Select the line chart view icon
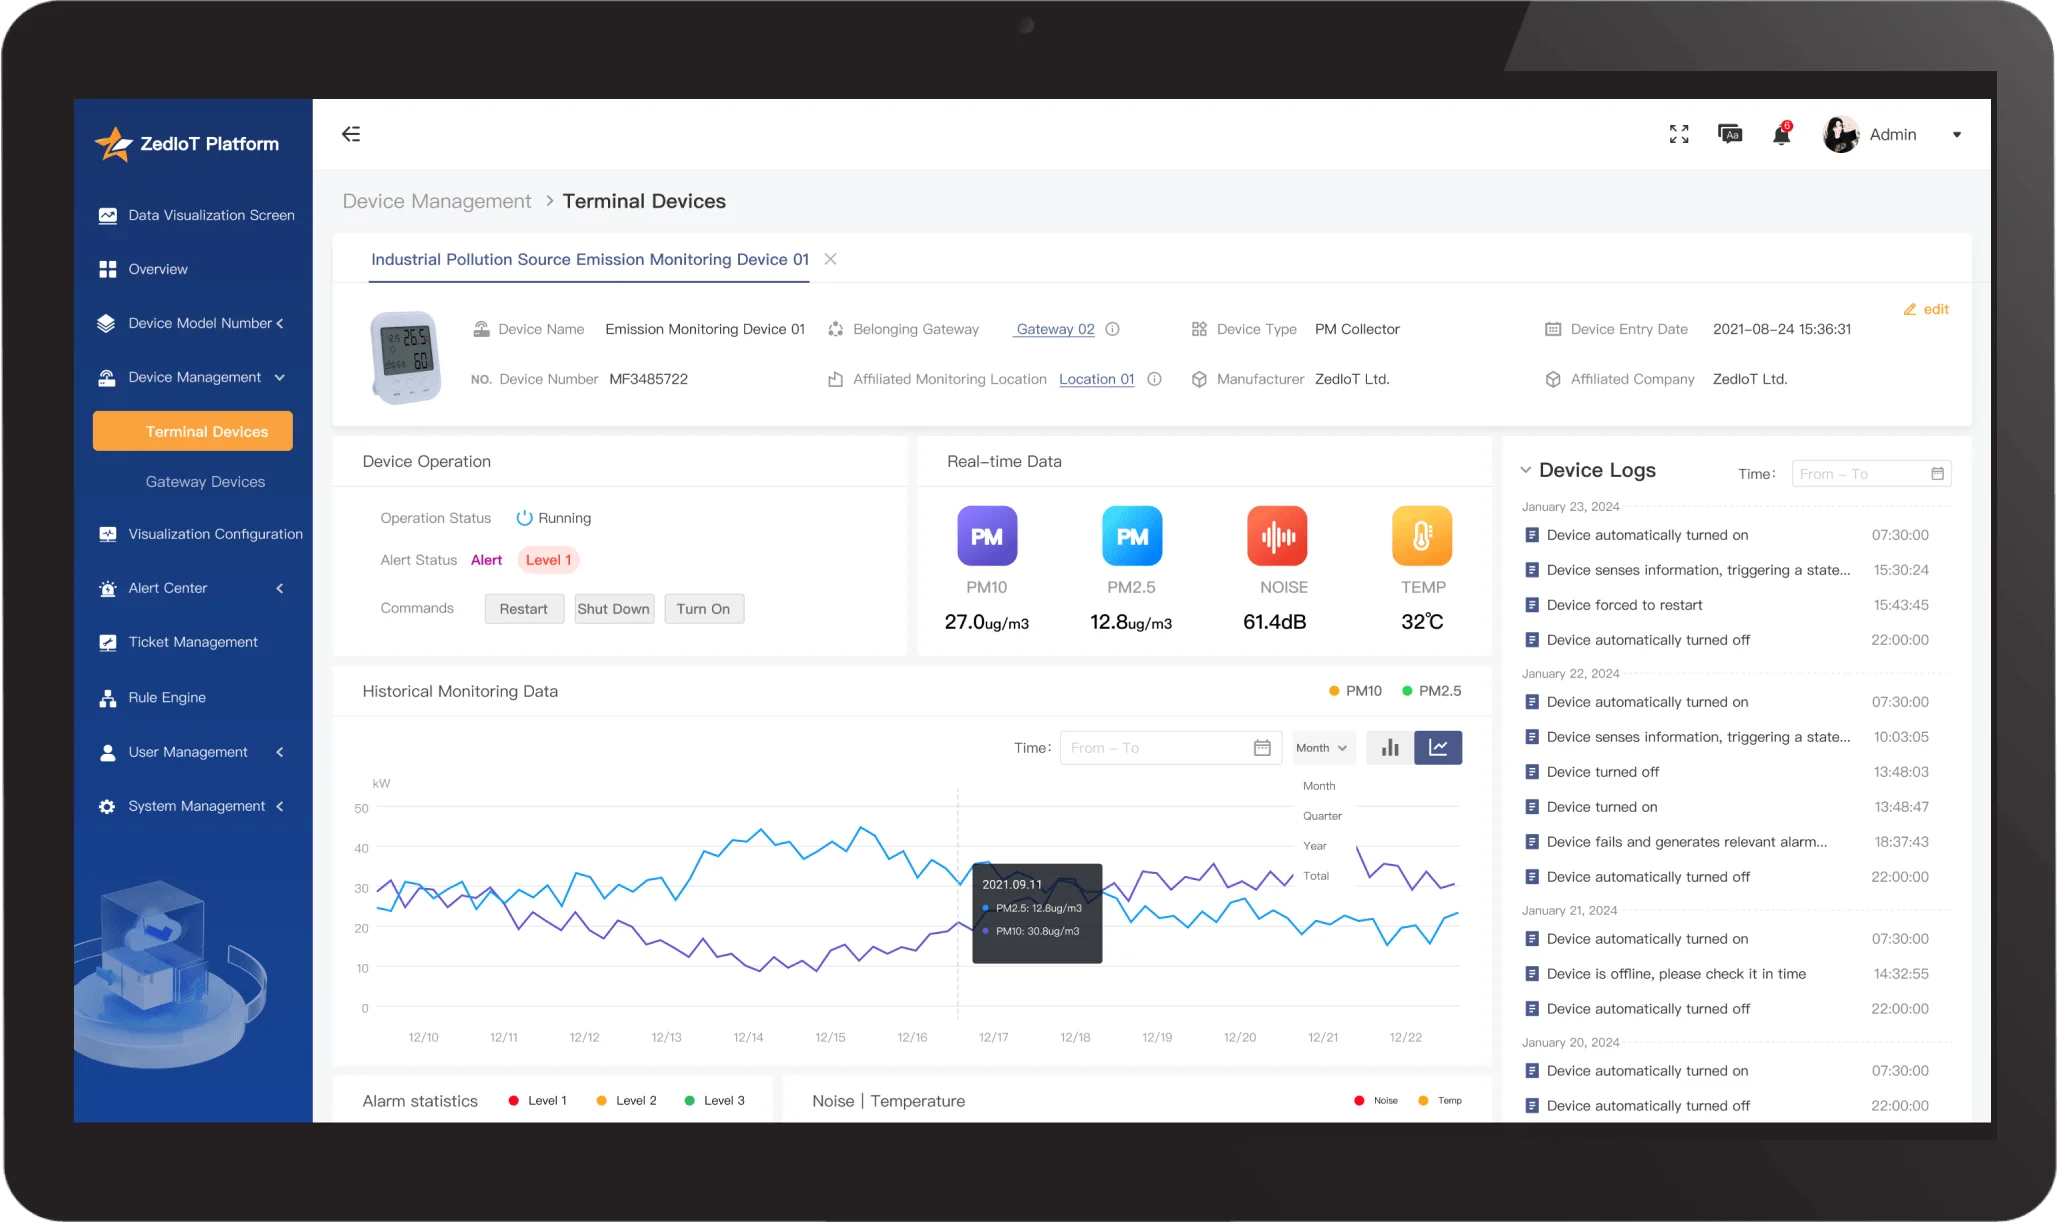Screen dimensions: 2057x1222 point(1438,747)
